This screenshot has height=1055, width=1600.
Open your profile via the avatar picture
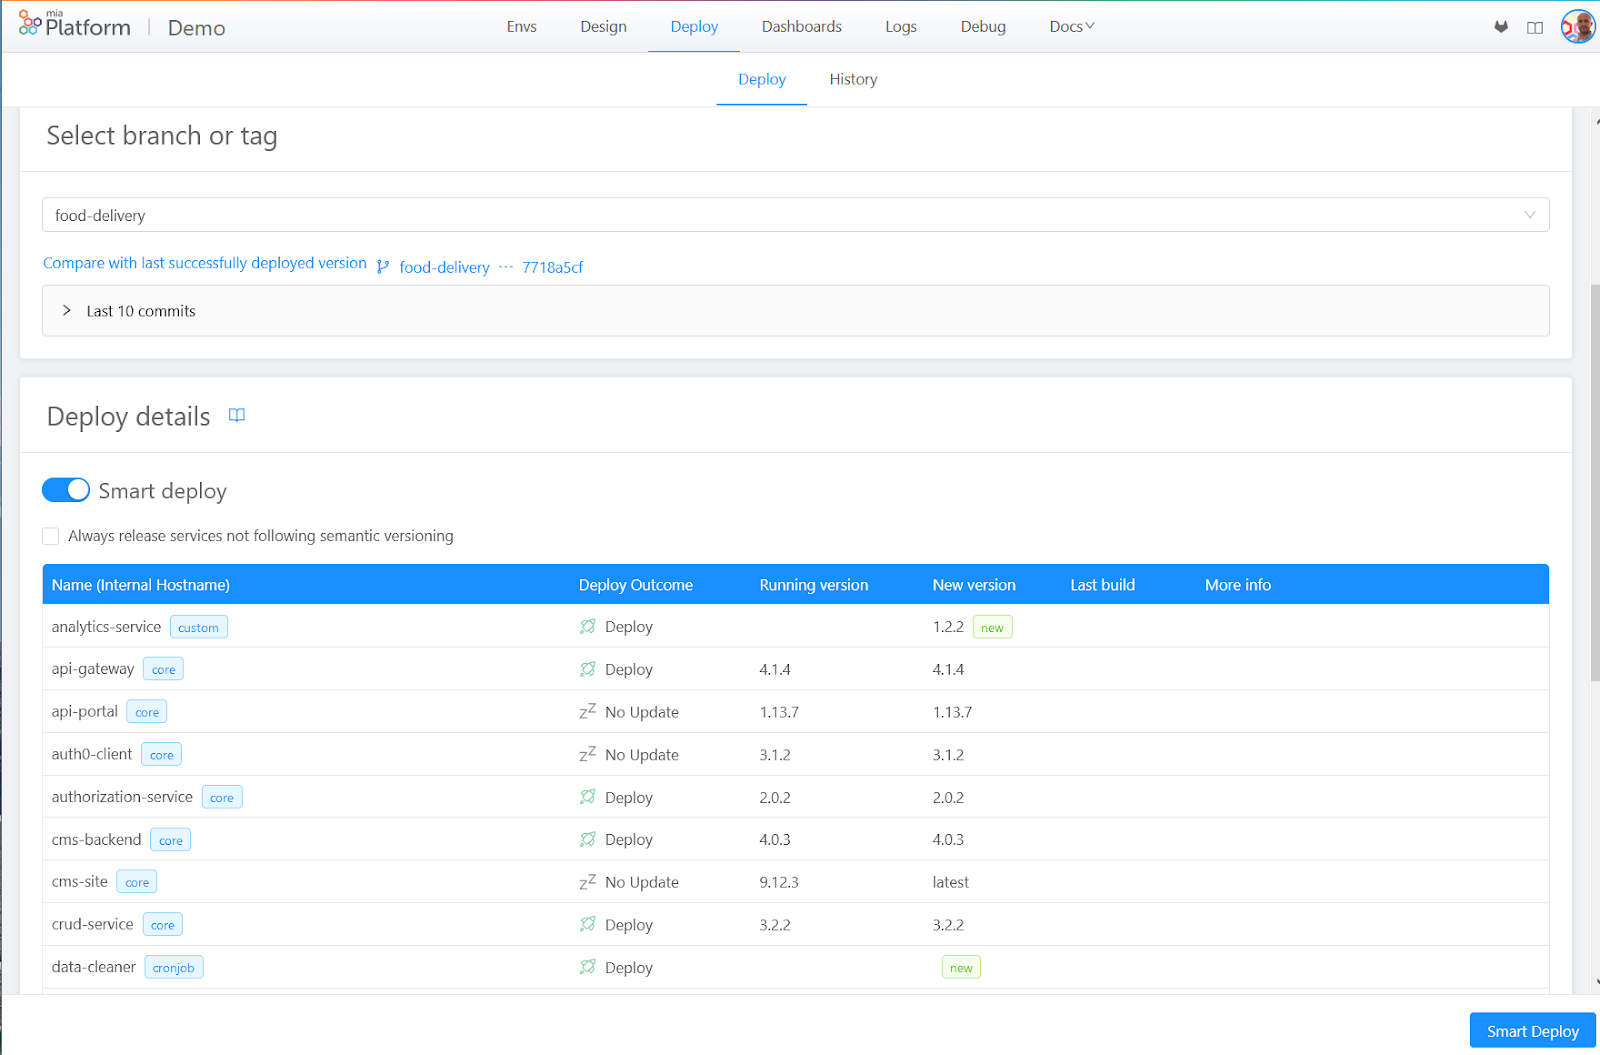[1577, 26]
